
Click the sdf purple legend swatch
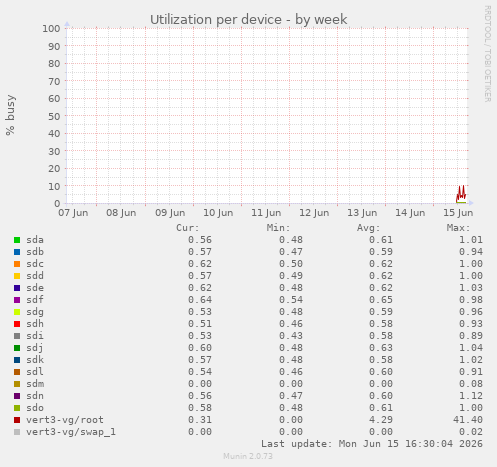pos(17,300)
